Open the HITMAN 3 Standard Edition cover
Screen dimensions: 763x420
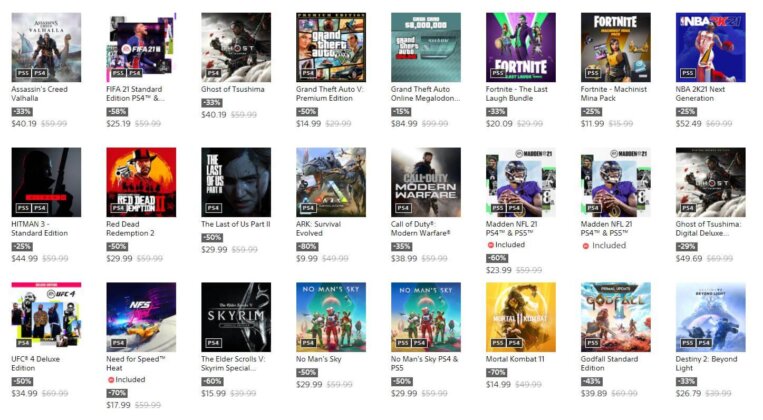pyautogui.click(x=46, y=182)
